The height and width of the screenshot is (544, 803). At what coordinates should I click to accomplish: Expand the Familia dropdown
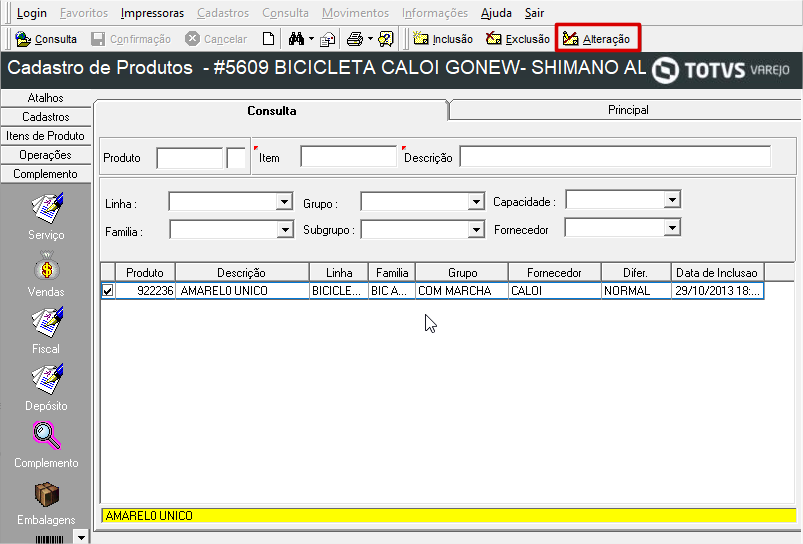click(x=285, y=229)
